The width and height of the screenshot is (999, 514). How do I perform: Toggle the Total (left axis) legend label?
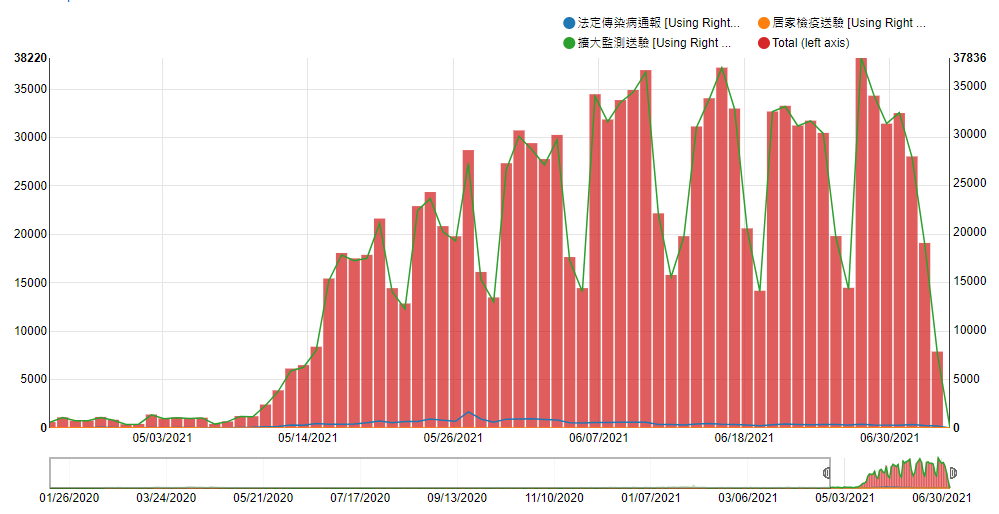tap(810, 43)
